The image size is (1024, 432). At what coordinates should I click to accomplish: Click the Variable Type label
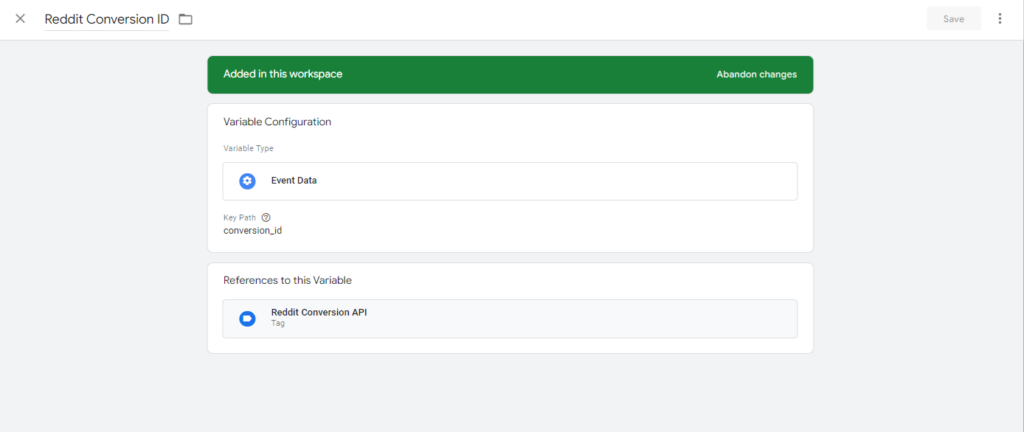[x=248, y=148]
